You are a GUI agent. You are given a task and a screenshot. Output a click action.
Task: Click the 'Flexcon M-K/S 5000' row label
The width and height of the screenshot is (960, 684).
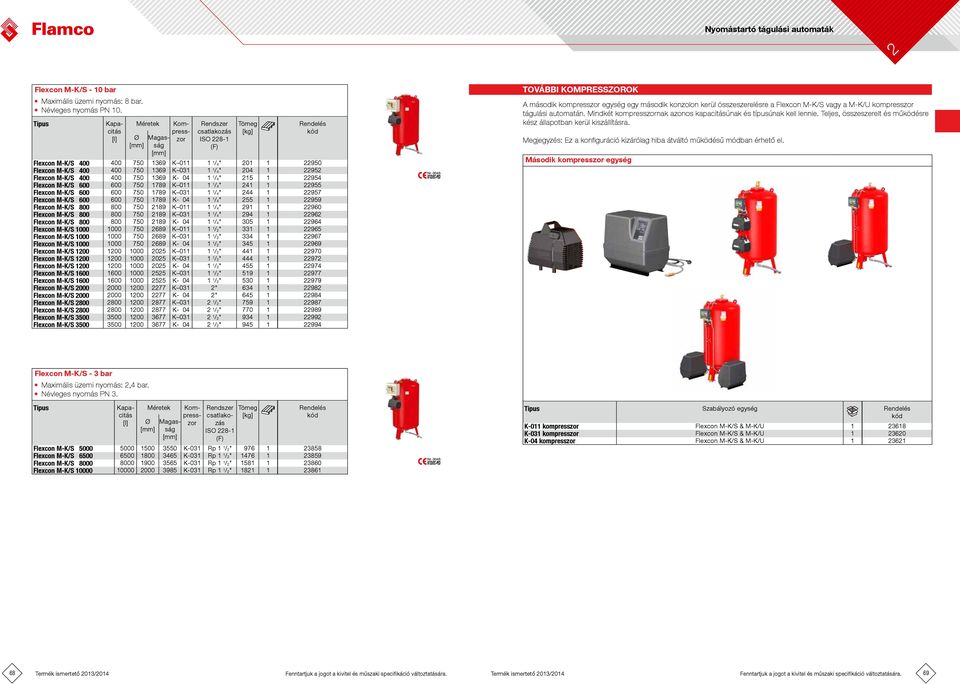click(63, 448)
